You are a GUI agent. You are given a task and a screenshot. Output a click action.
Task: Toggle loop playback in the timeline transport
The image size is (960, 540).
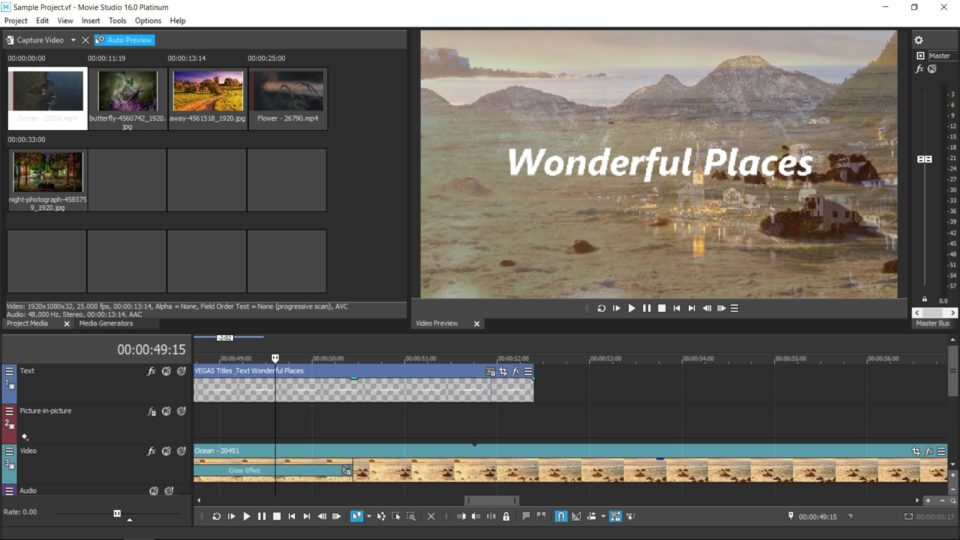tap(216, 517)
